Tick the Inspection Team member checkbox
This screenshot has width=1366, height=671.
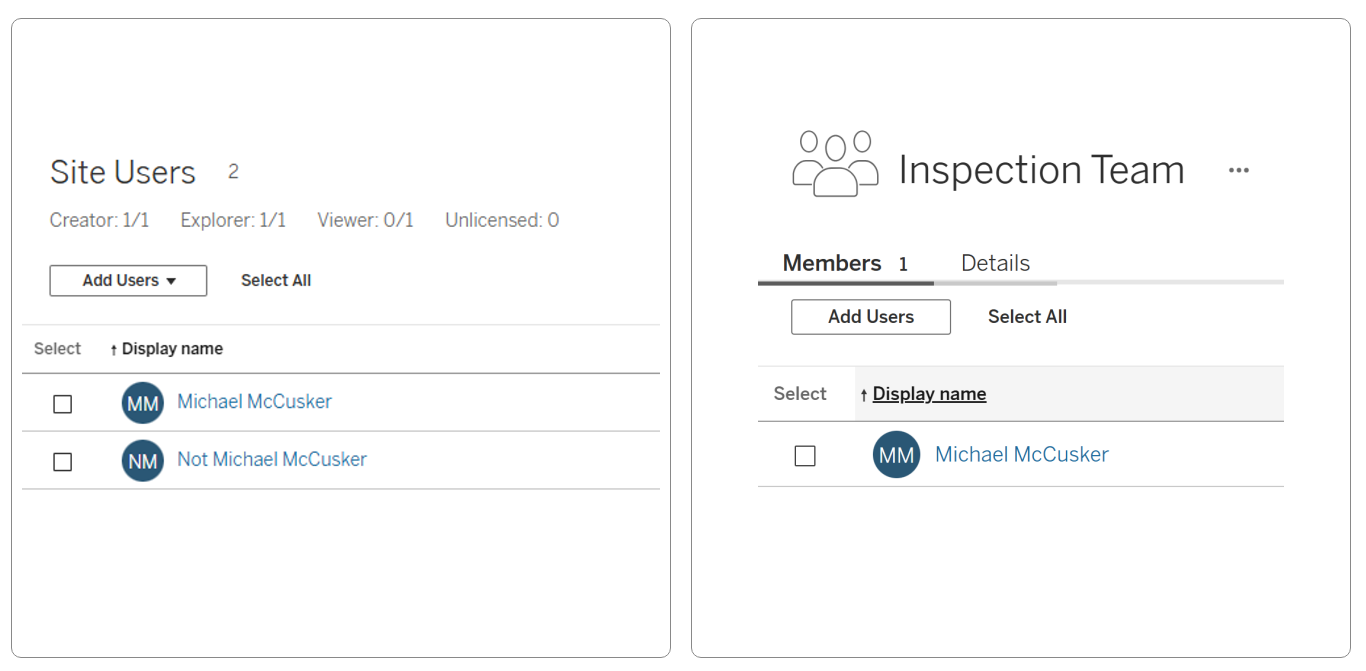[x=805, y=456]
